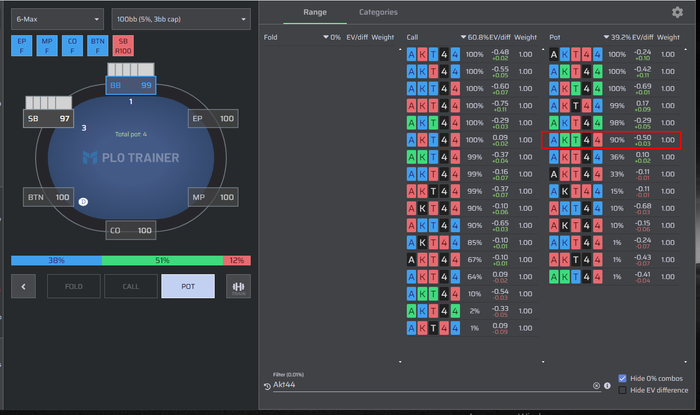Viewport: 700px width, 415px height.
Task: Click the EV/diff header in Fold column
Action: click(357, 37)
